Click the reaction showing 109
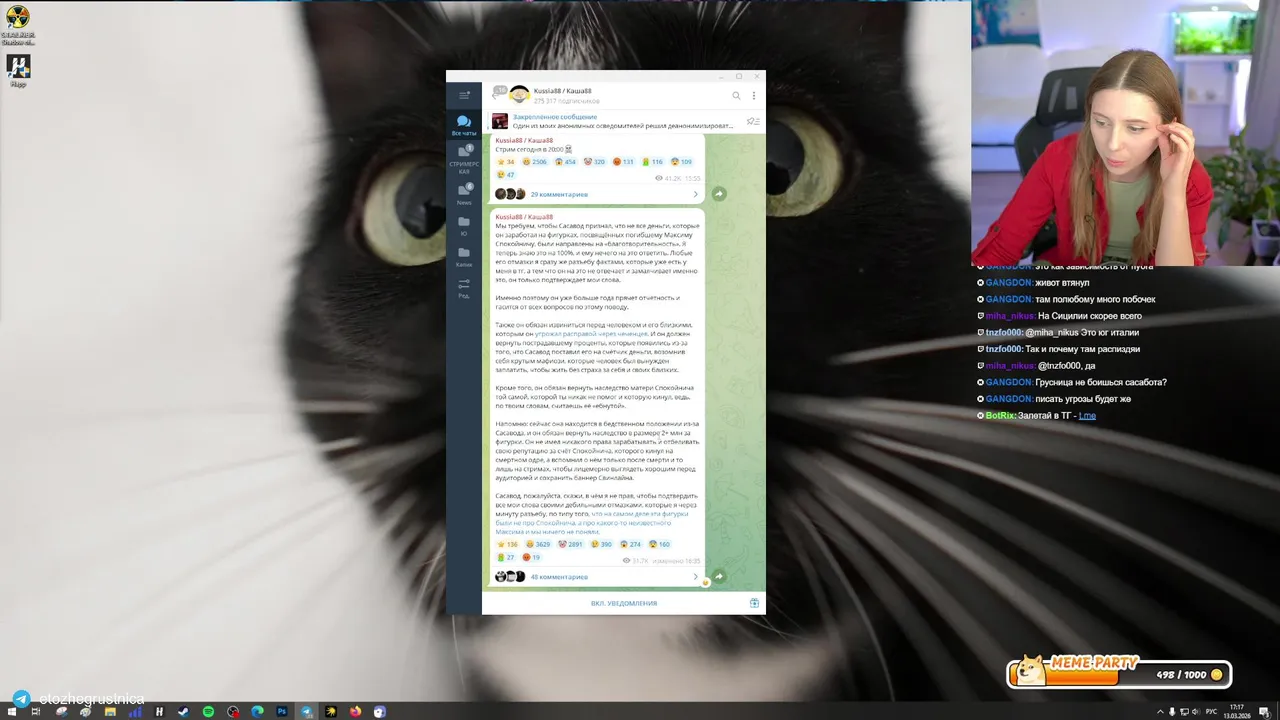Viewport: 1280px width, 720px height. 681,161
